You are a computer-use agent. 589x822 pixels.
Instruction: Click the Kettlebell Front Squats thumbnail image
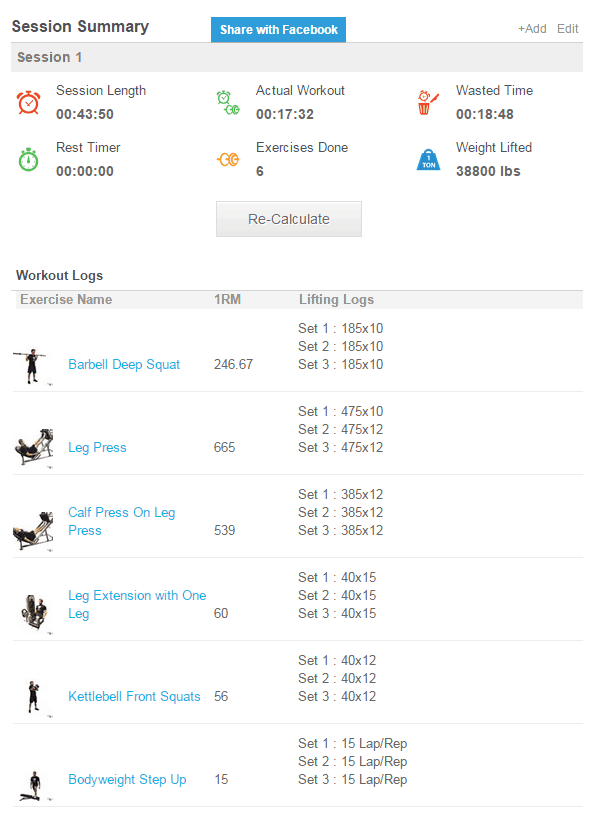click(x=34, y=697)
